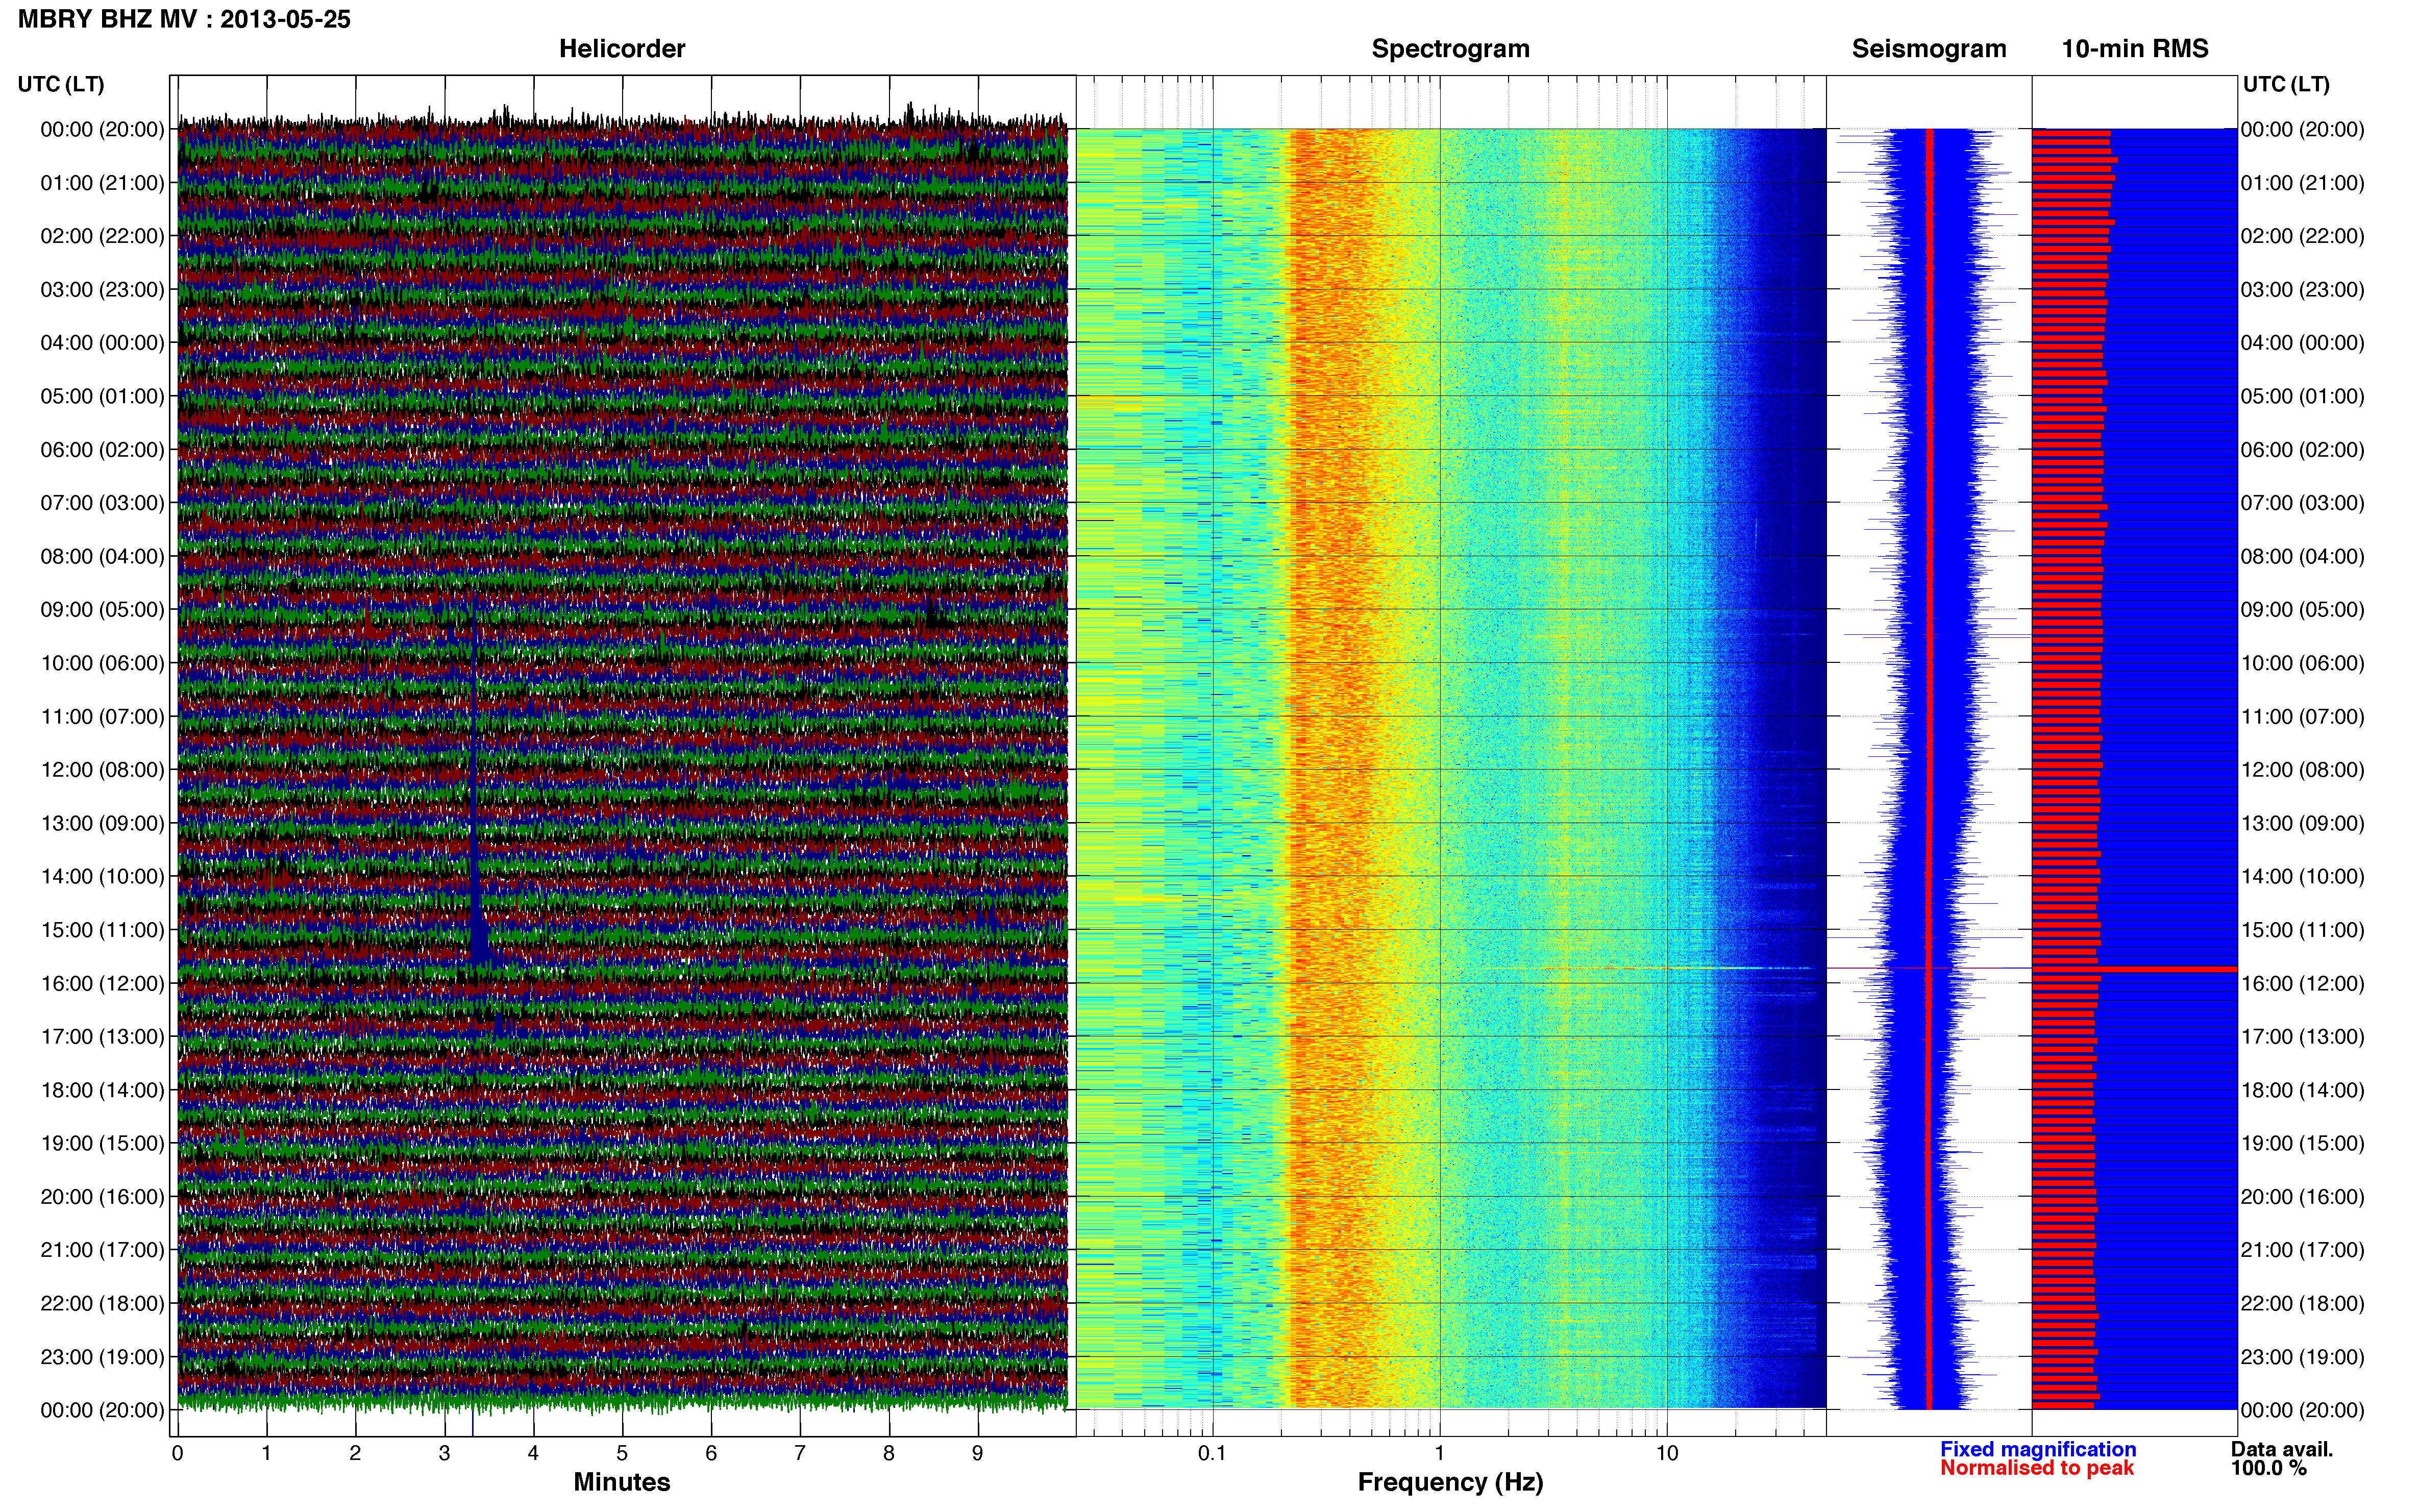Click the left '08:00 (04:00)' time label

pos(102,556)
